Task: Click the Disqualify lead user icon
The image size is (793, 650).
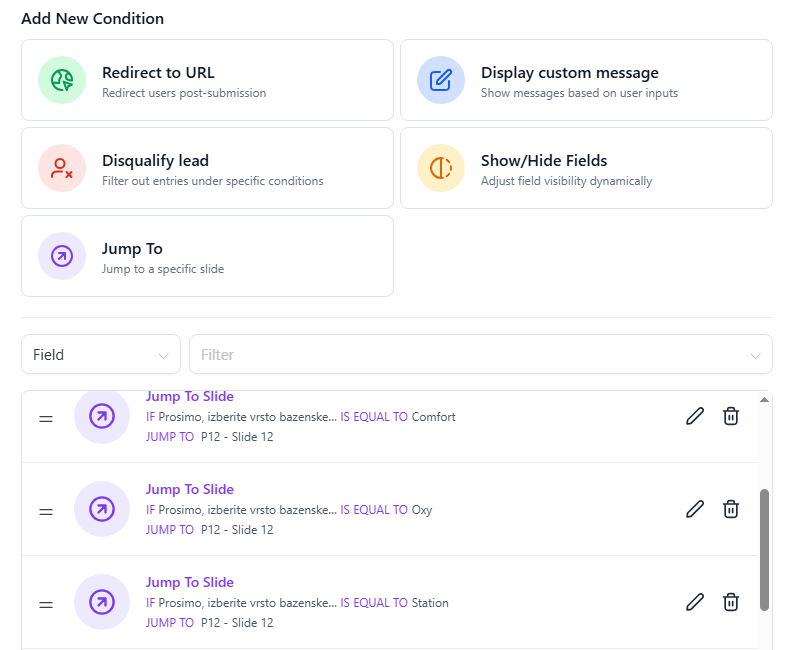Action: tap(62, 168)
